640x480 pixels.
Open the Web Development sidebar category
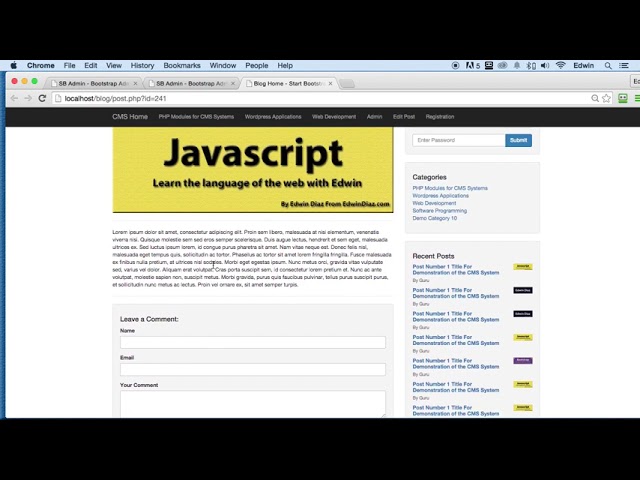434,203
